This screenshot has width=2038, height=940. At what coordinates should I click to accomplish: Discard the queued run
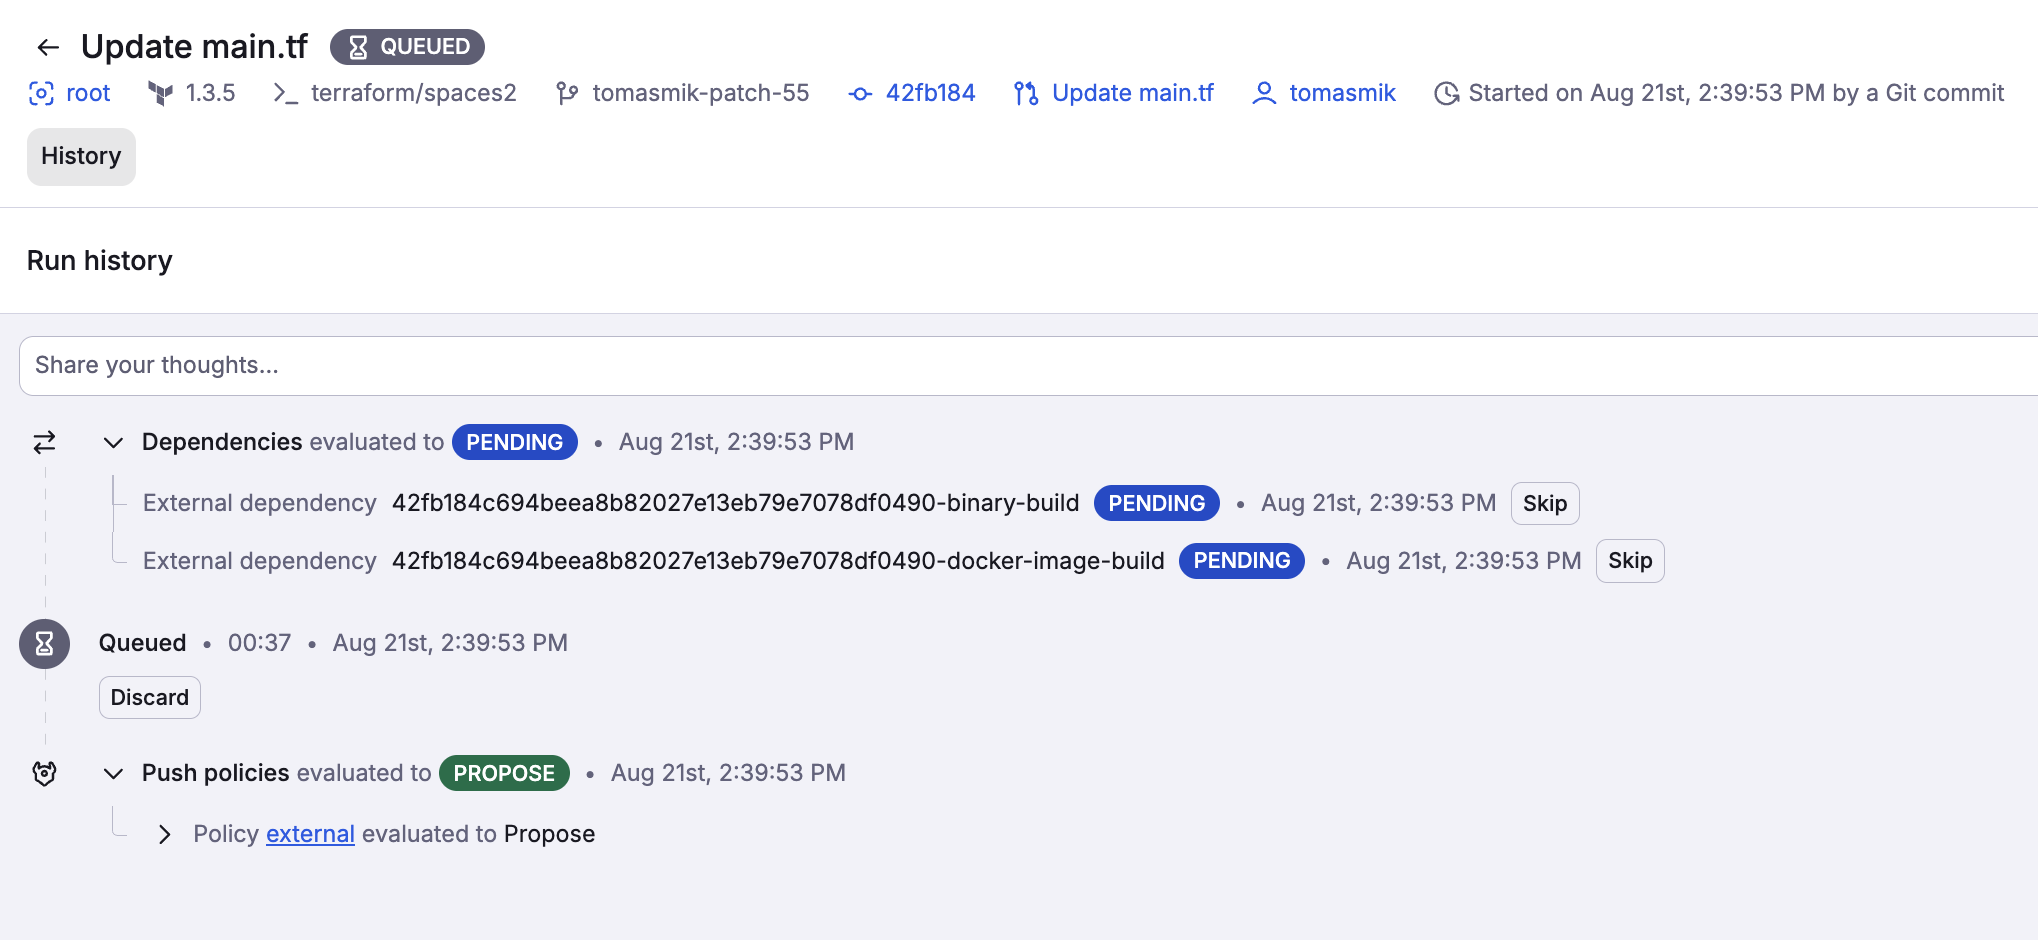click(149, 697)
